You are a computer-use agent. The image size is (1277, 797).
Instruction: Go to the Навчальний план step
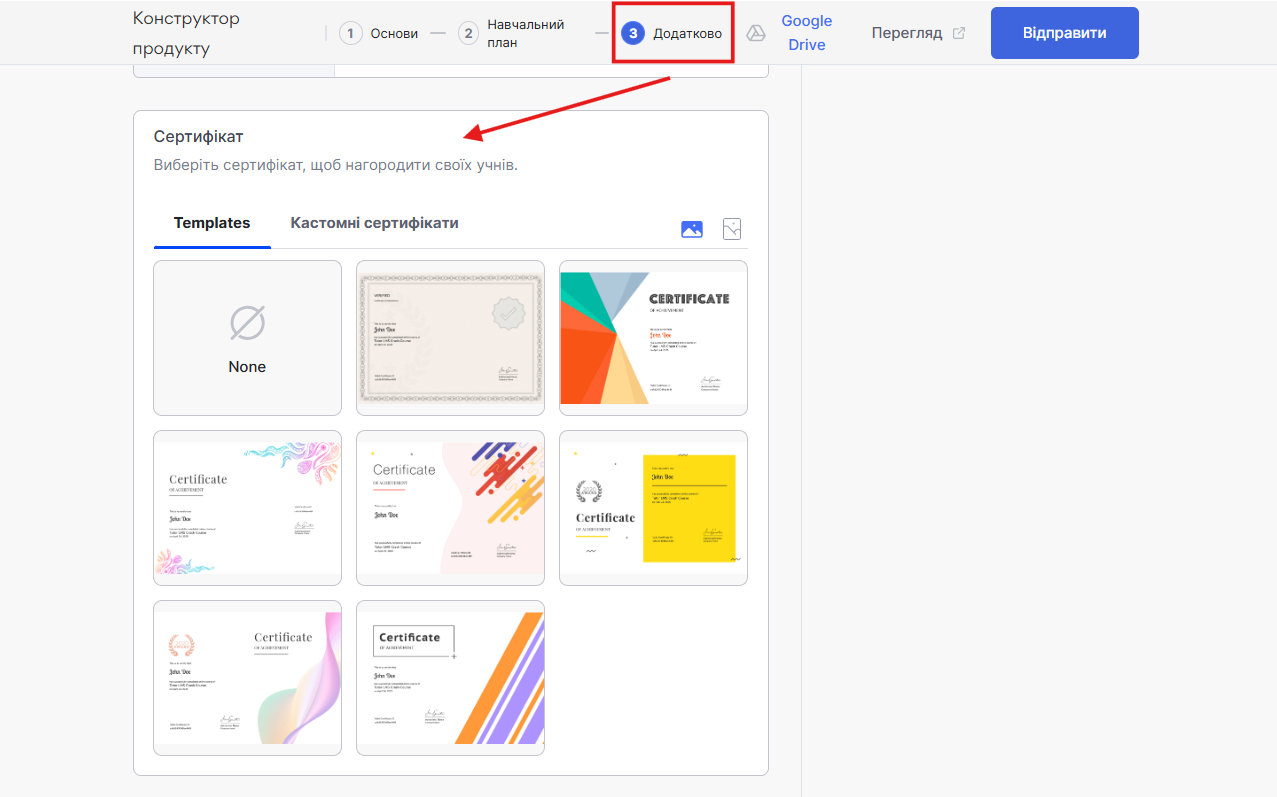click(x=525, y=33)
